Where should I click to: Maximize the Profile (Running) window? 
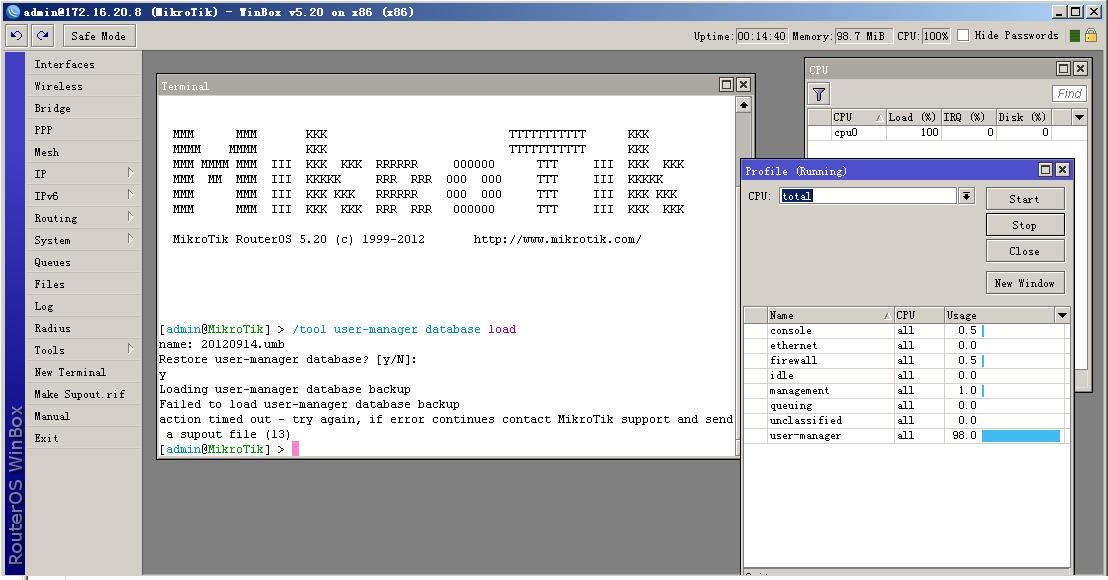coord(1045,170)
